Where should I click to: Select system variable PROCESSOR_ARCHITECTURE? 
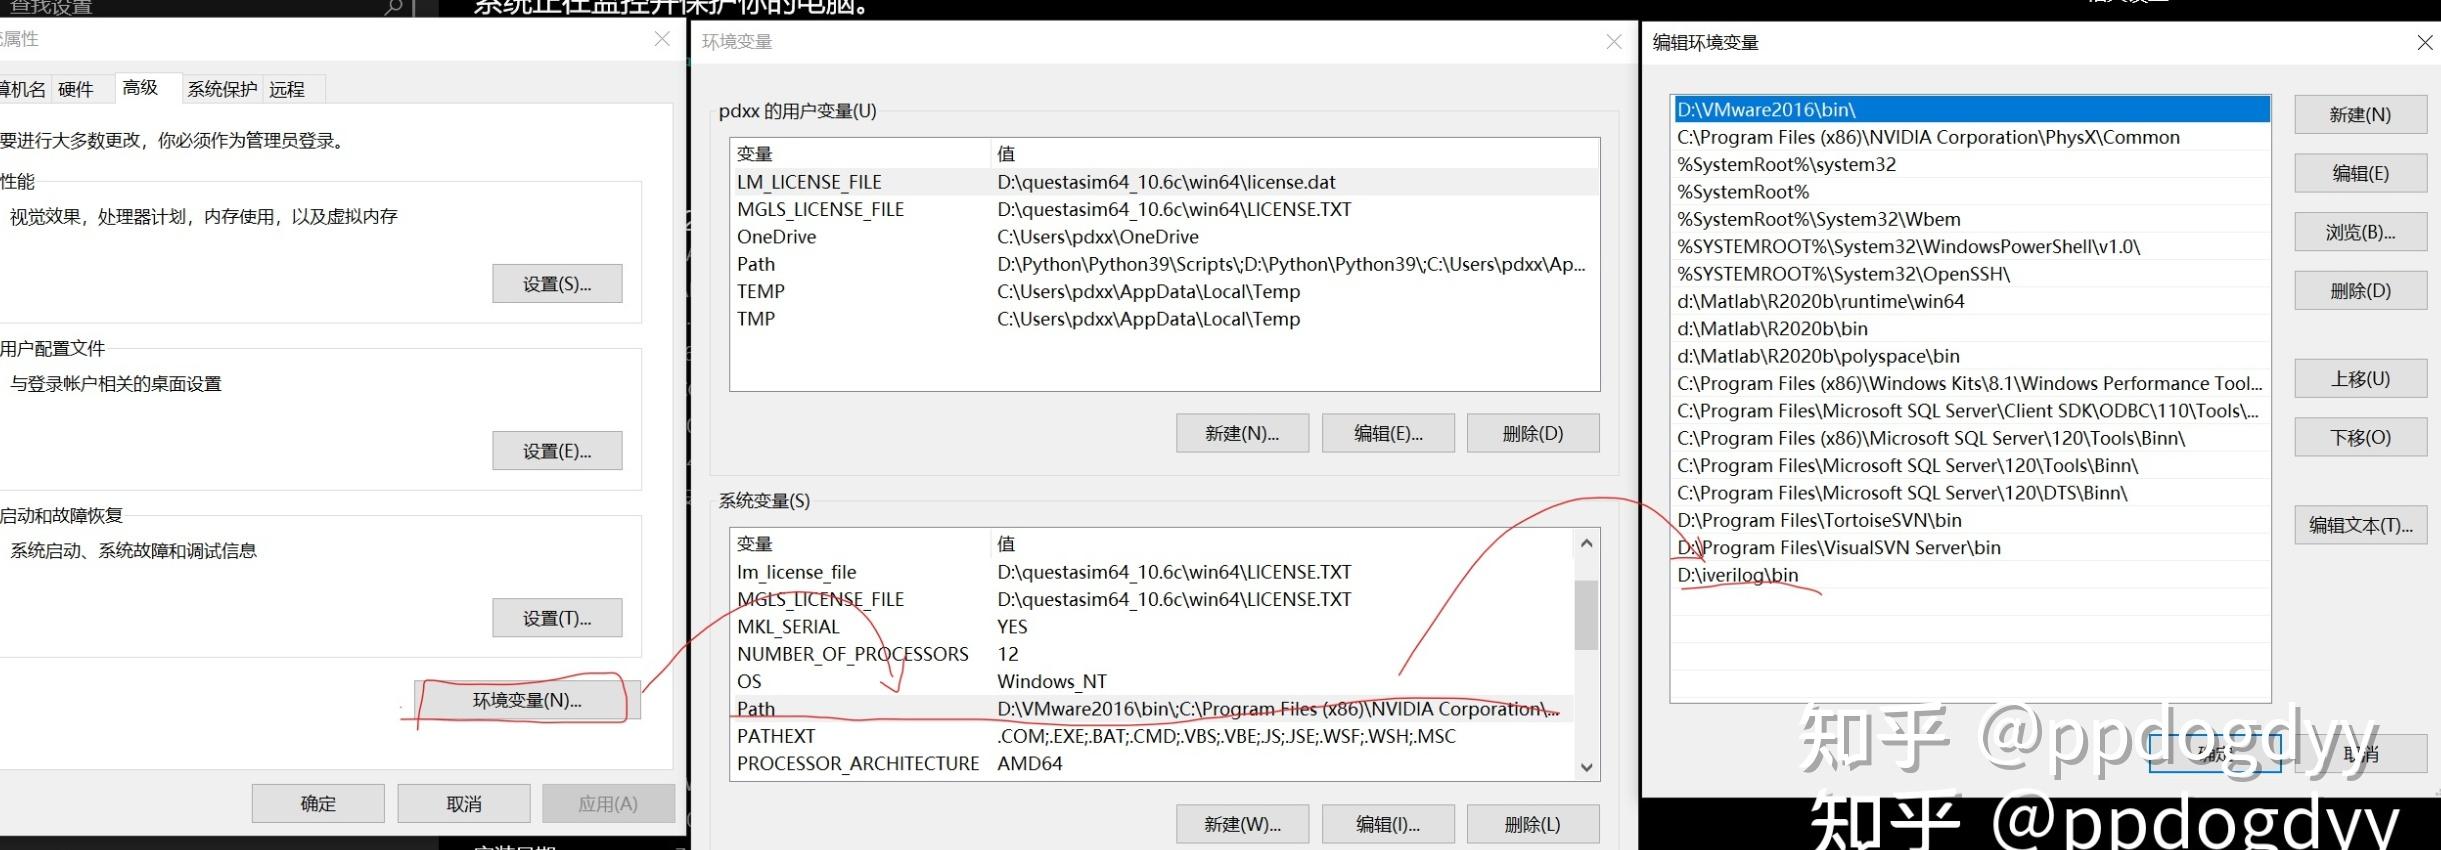click(1152, 763)
